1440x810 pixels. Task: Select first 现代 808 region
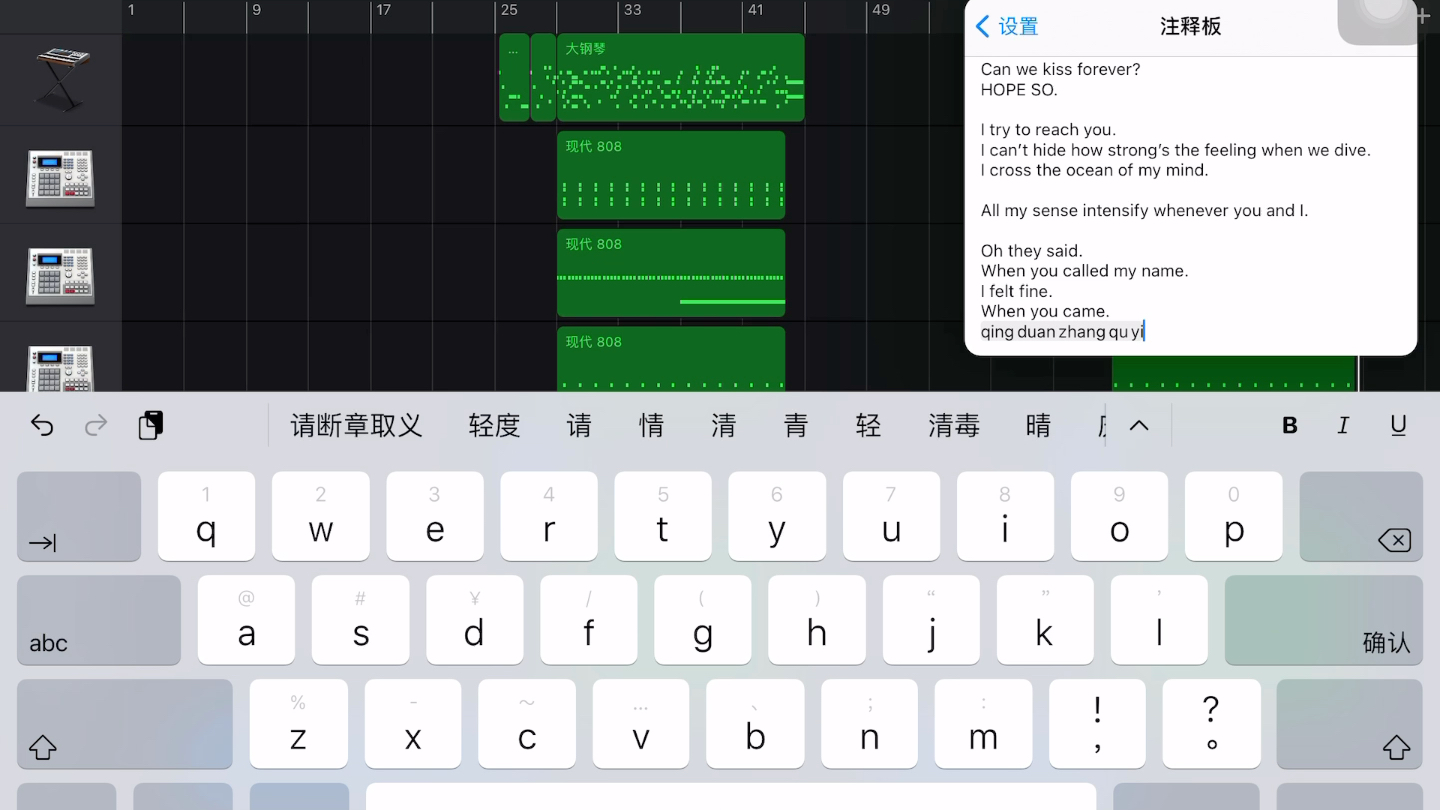671,175
